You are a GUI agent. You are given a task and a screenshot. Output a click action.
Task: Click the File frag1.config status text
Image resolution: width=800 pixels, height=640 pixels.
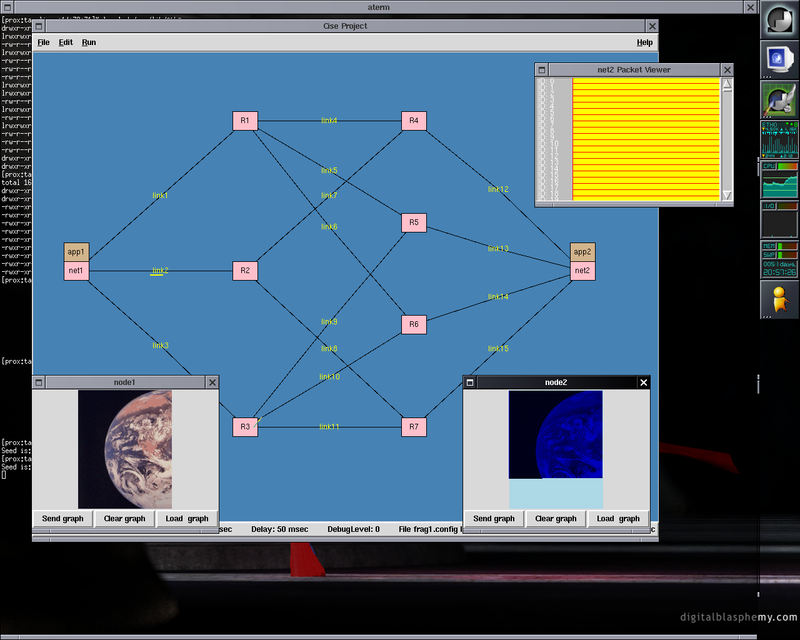click(428, 529)
